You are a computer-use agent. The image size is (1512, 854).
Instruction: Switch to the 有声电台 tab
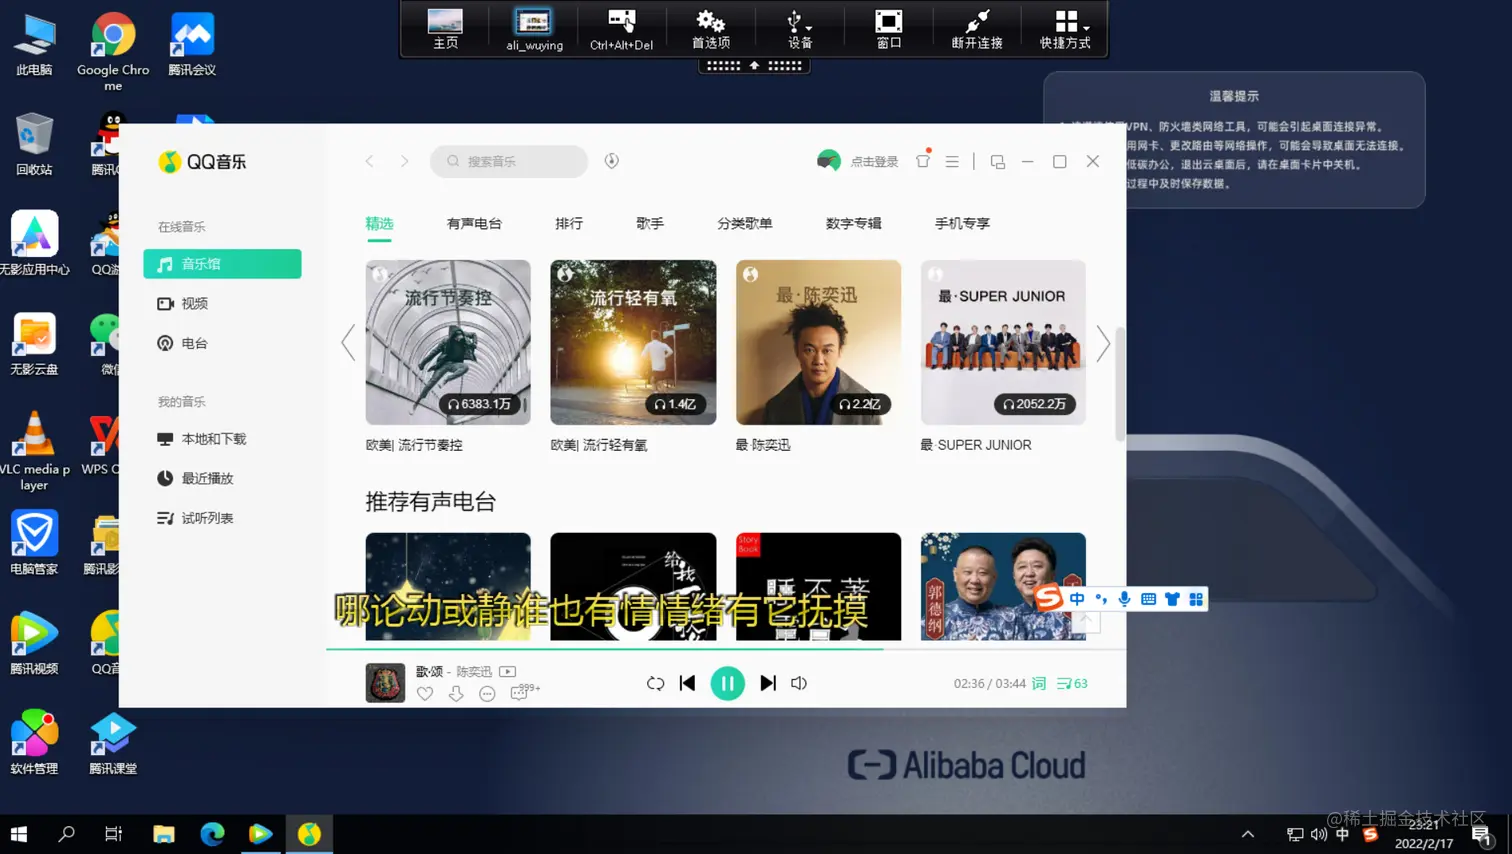point(474,223)
